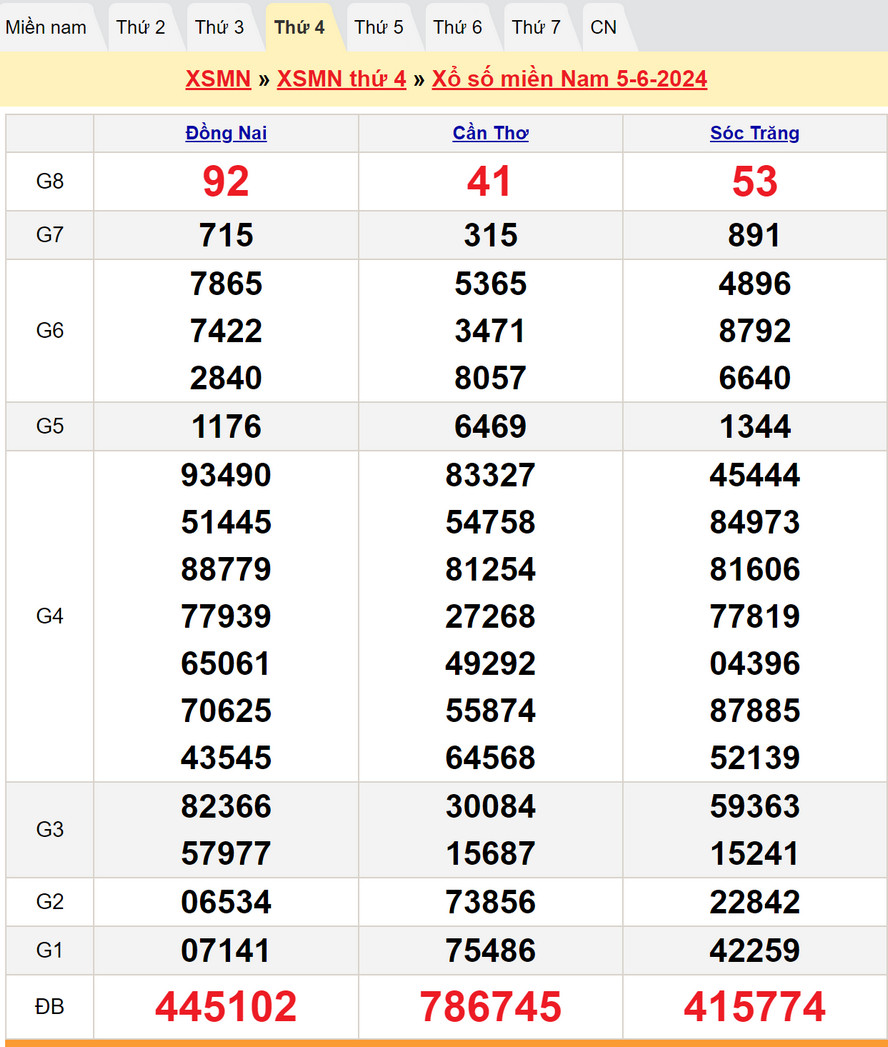
Task: Click the G8 number 92 for Đồng Nai
Action: [226, 181]
